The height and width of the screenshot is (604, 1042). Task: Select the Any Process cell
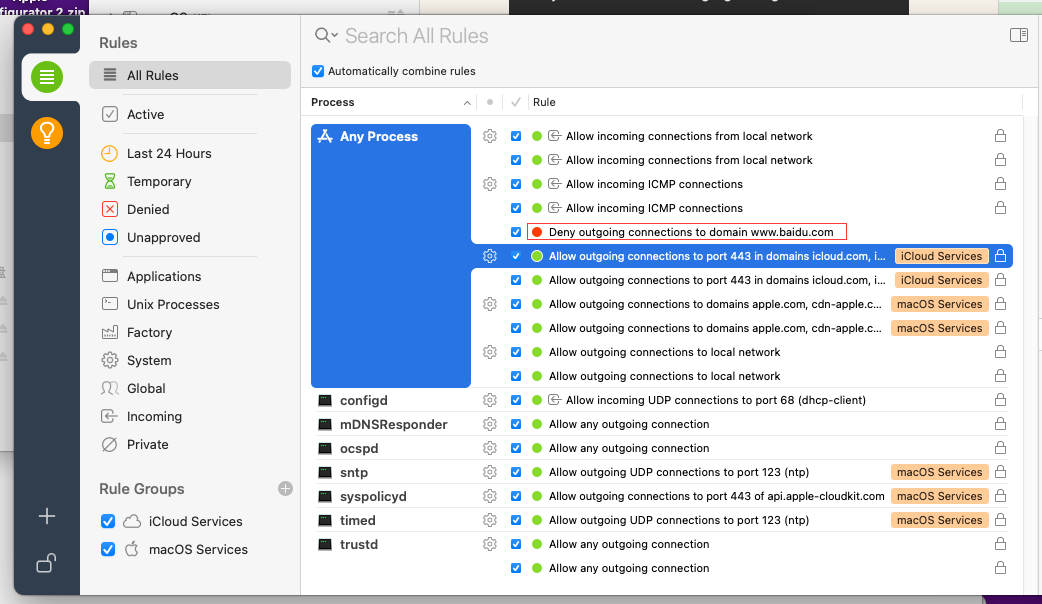[391, 256]
